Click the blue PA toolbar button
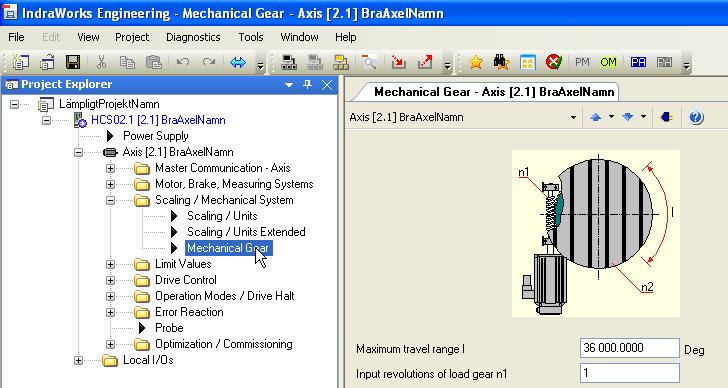 (x=638, y=62)
